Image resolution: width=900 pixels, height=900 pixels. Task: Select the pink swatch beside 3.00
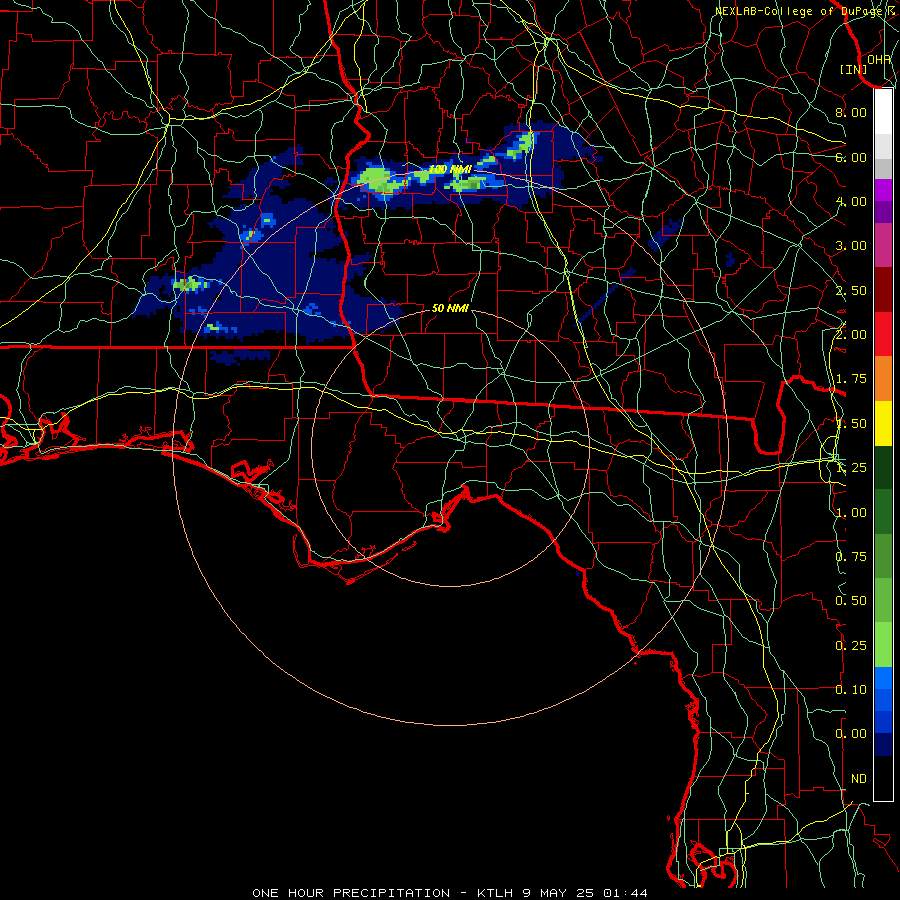coord(883,246)
